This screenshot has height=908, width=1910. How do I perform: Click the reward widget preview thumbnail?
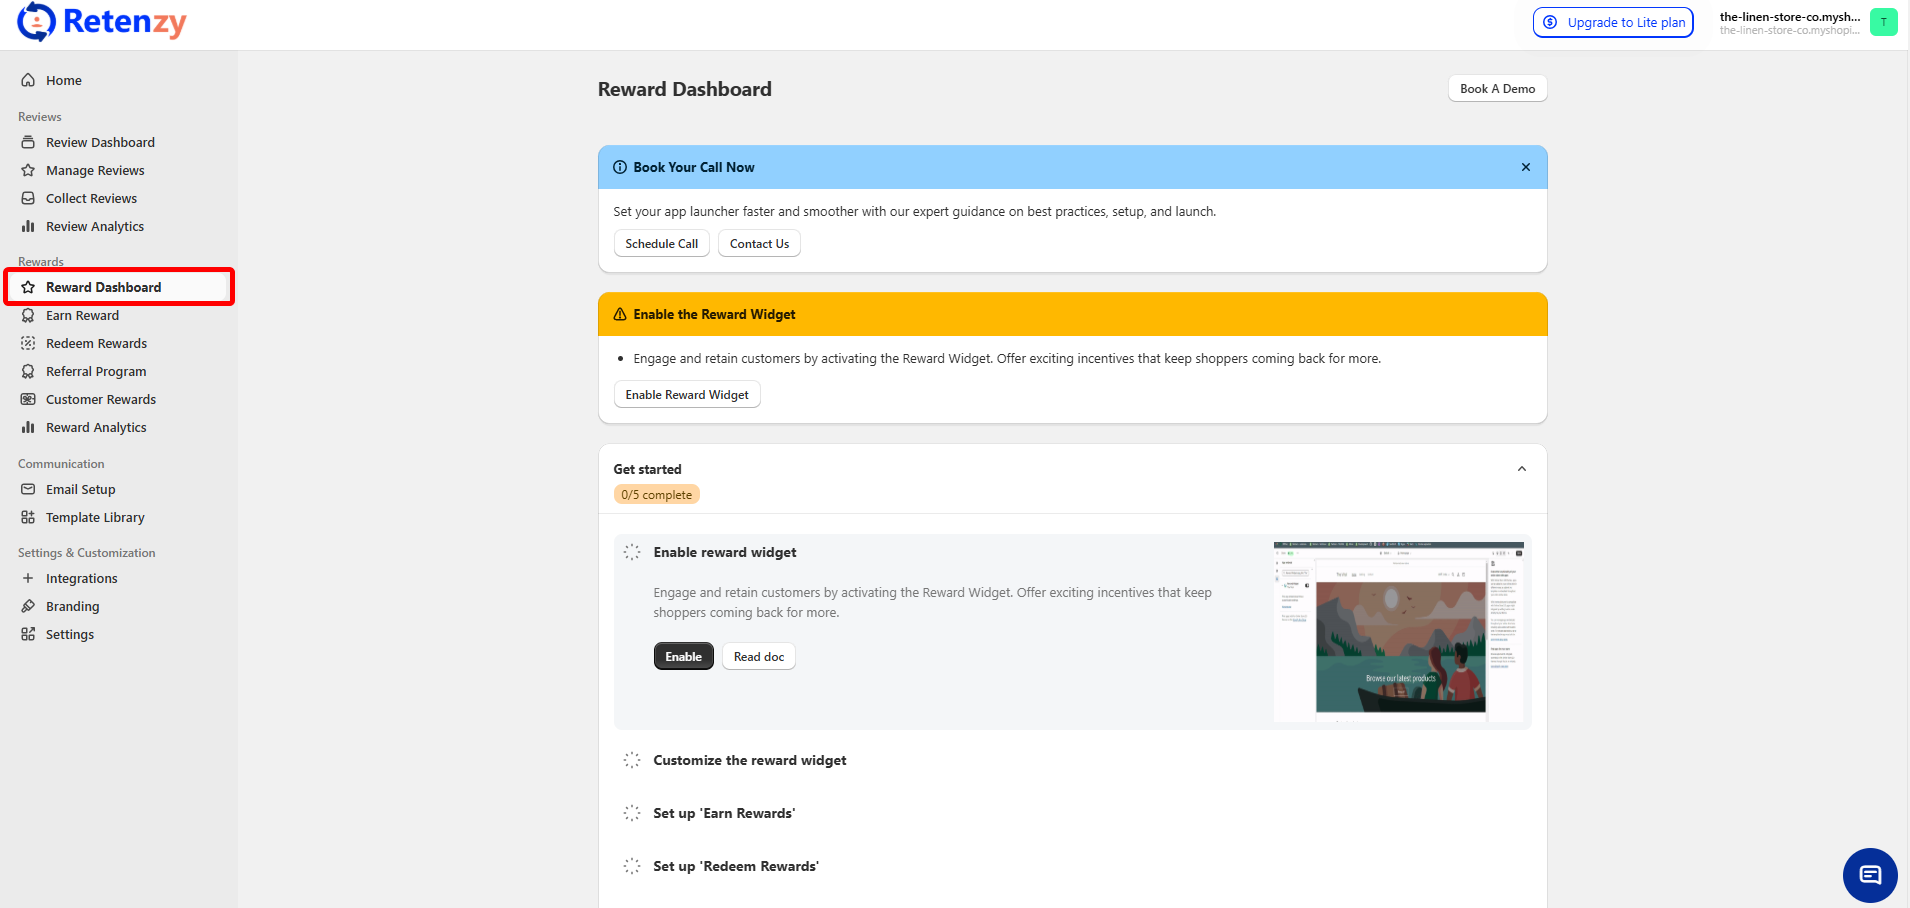(1398, 631)
